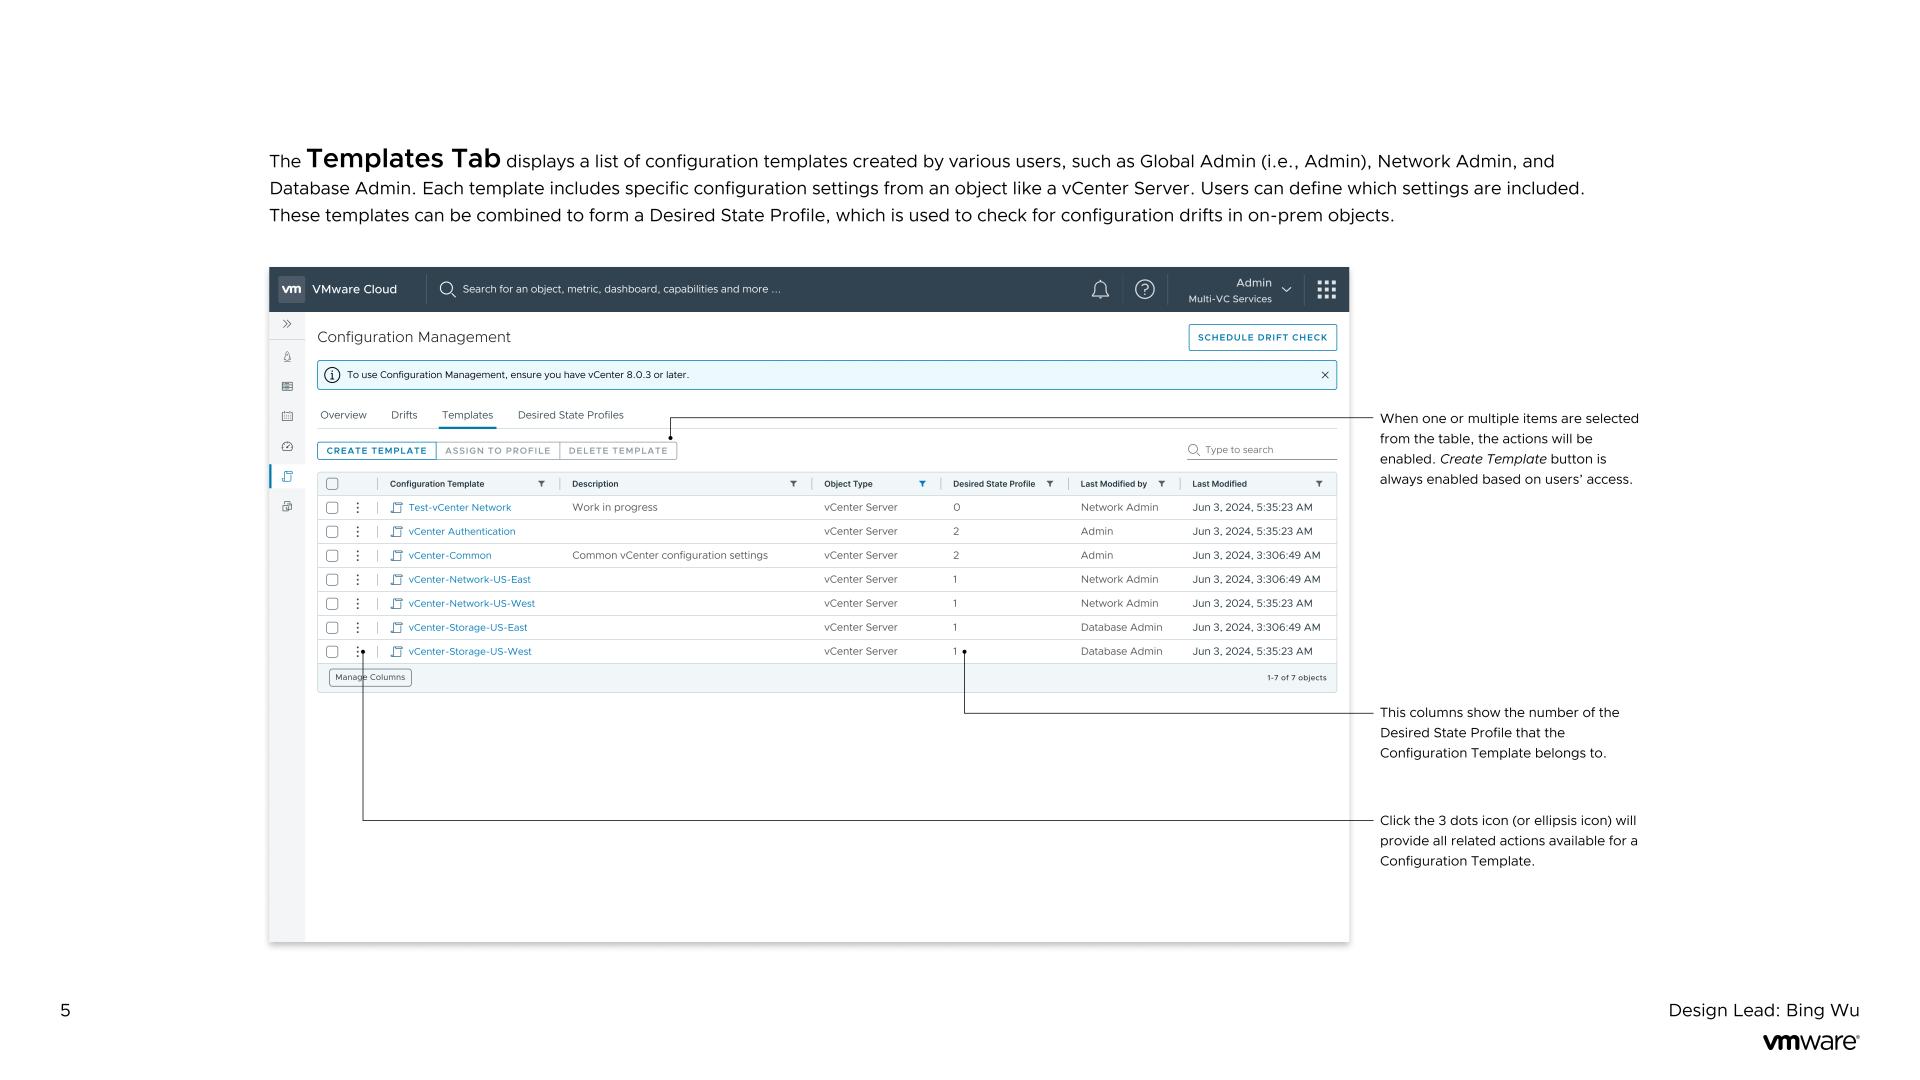Switch to the Drifts tab

[x=404, y=415]
